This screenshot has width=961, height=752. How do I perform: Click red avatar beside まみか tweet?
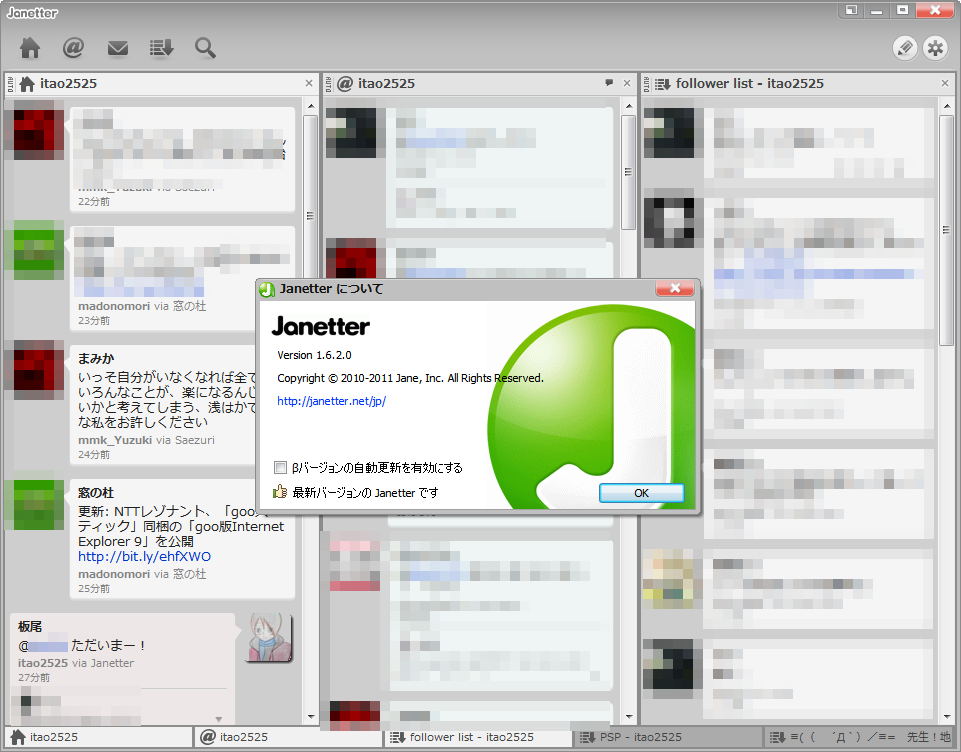pos(37,369)
